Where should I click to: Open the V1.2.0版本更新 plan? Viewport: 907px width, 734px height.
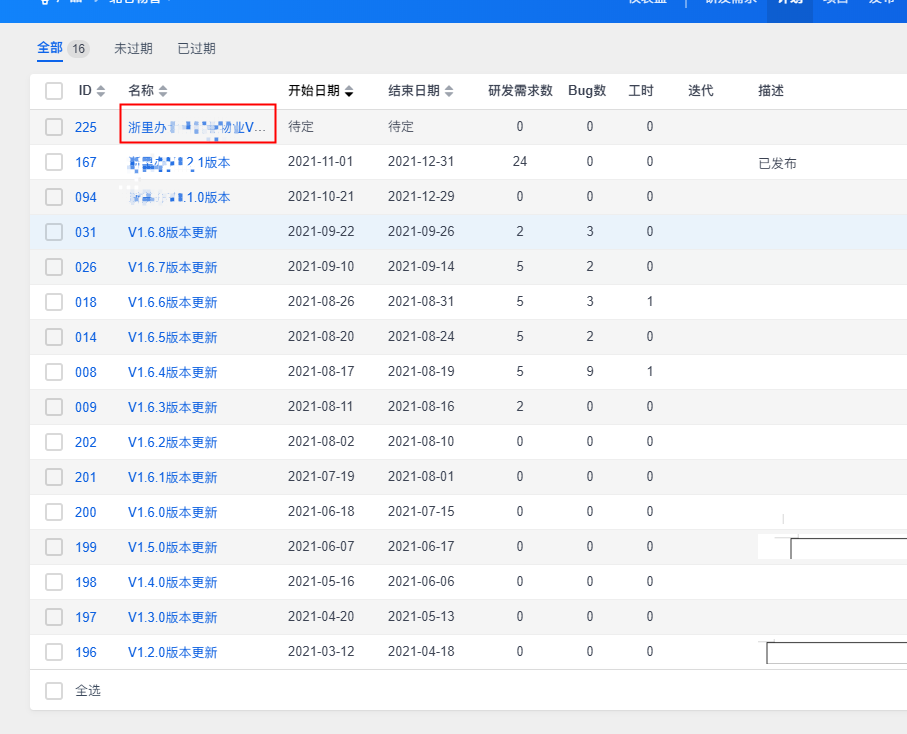coord(172,652)
